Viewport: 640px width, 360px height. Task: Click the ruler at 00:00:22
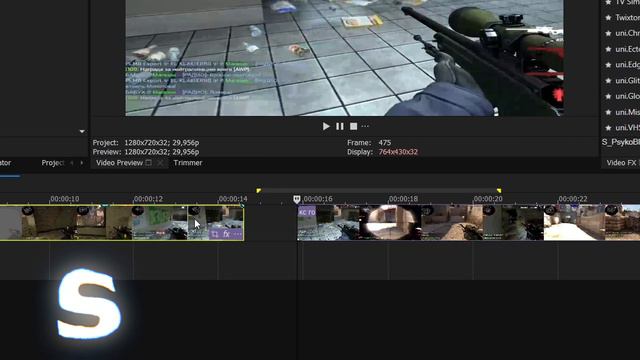point(573,199)
